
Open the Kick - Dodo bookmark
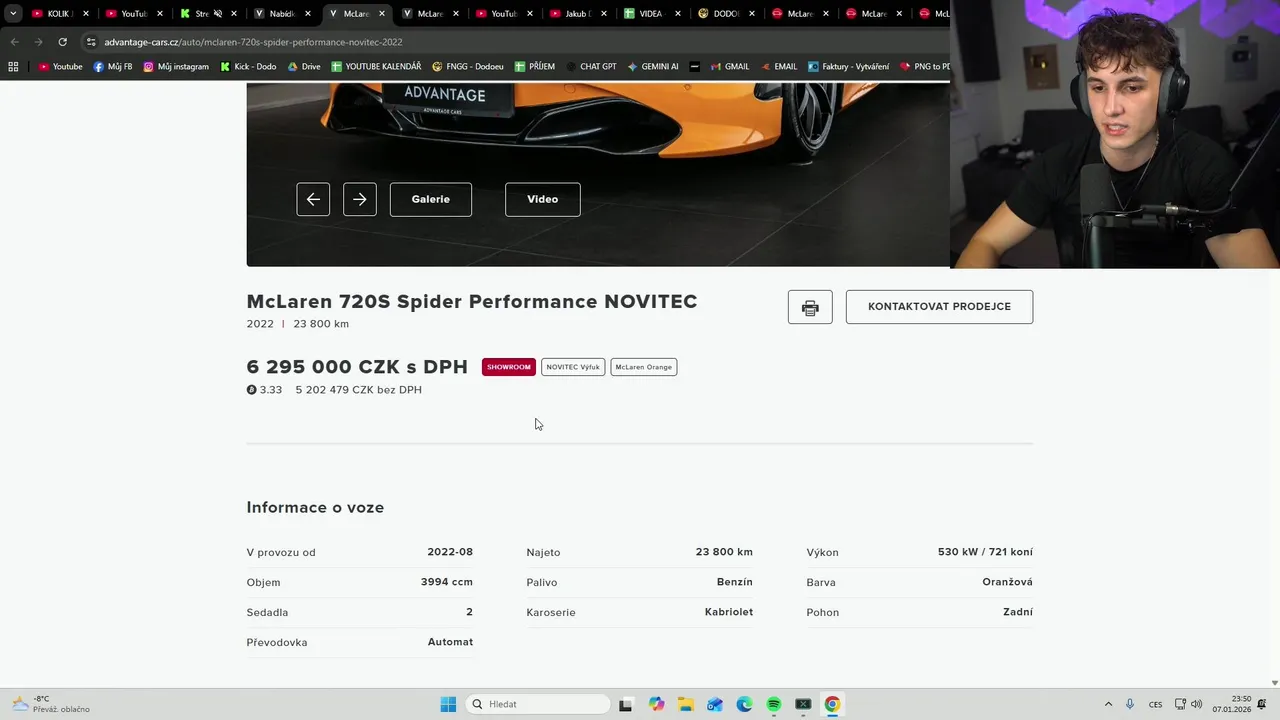(248, 67)
